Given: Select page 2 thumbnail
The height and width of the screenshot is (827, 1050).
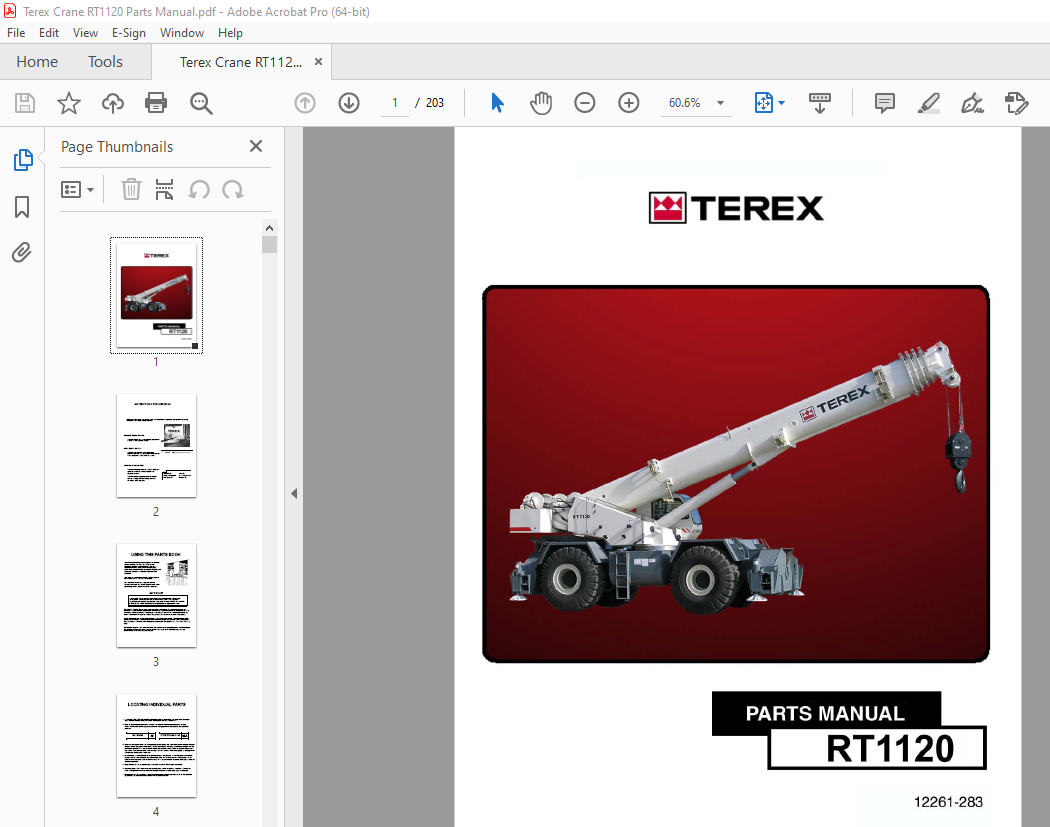Looking at the screenshot, I should (157, 446).
